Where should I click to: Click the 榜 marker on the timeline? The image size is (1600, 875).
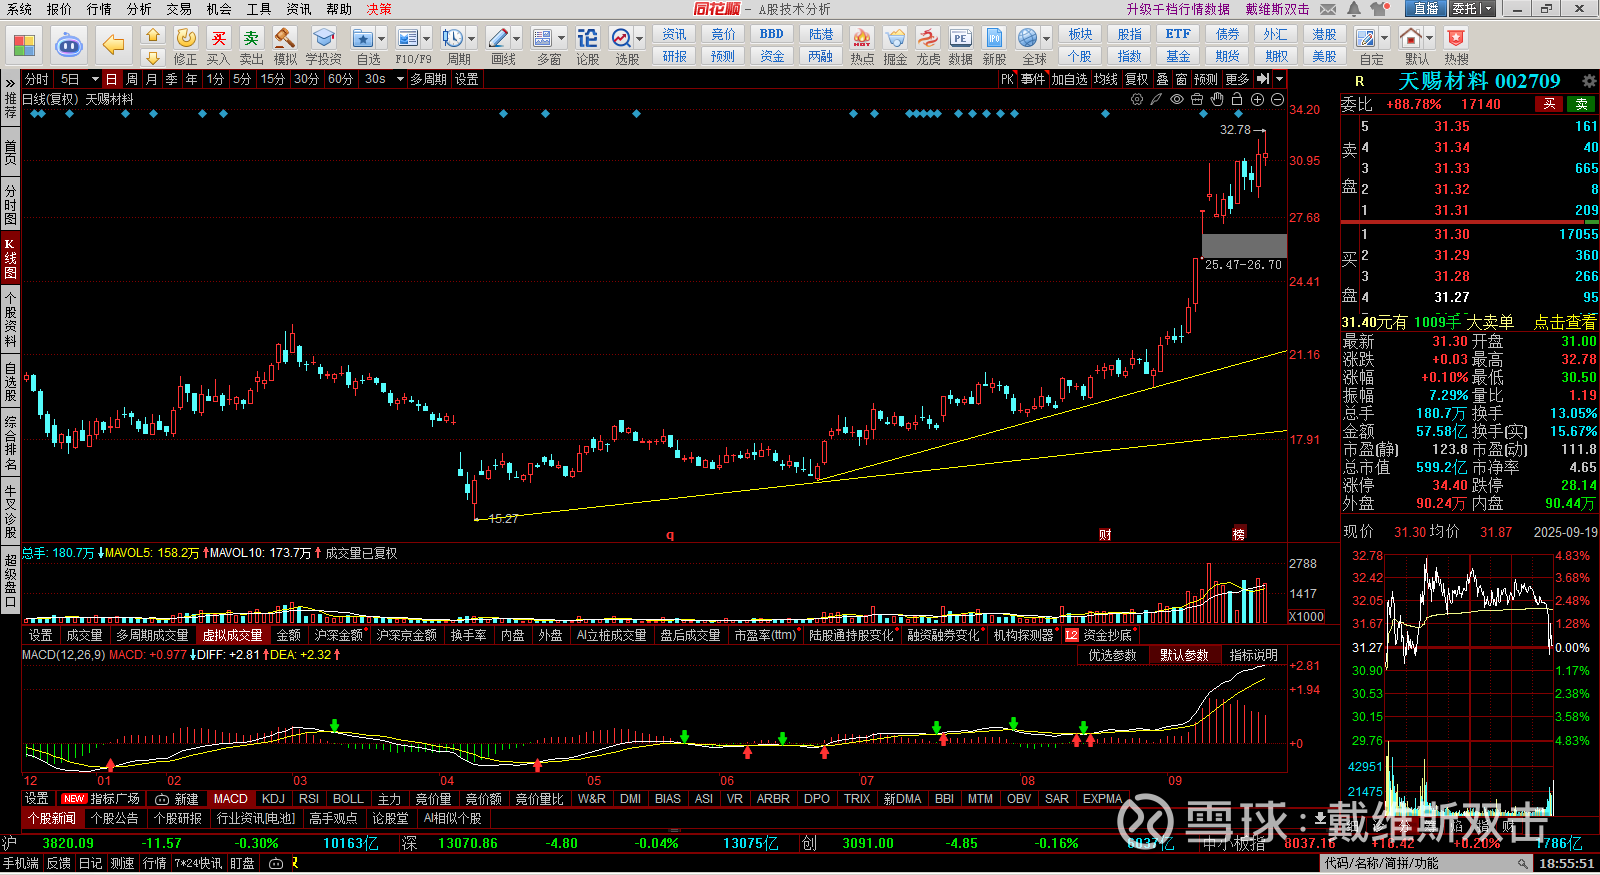(1239, 535)
